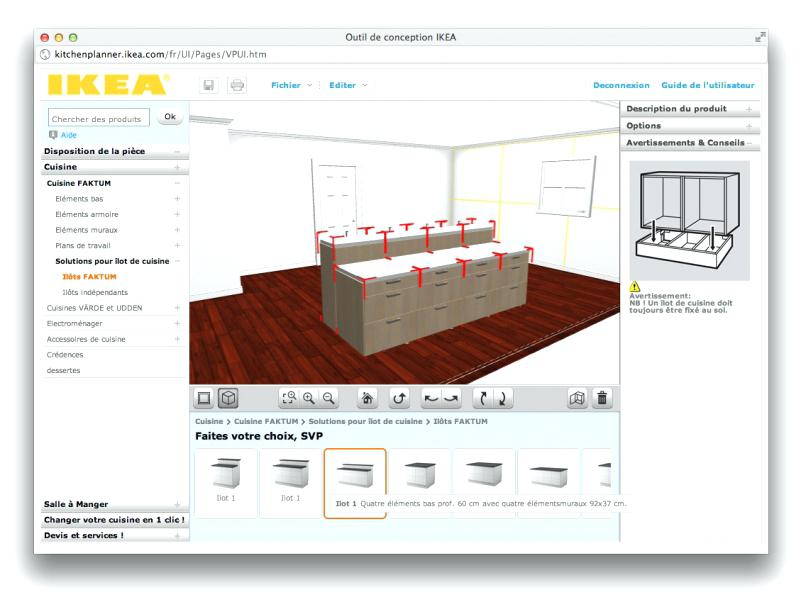This screenshot has height=600, width=800.
Task: Click the print icon
Action: (x=237, y=85)
